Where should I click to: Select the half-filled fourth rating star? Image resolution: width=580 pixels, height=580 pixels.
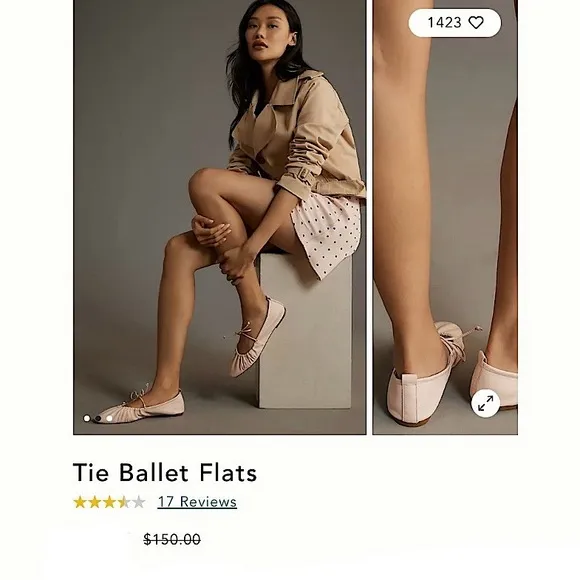(124, 502)
